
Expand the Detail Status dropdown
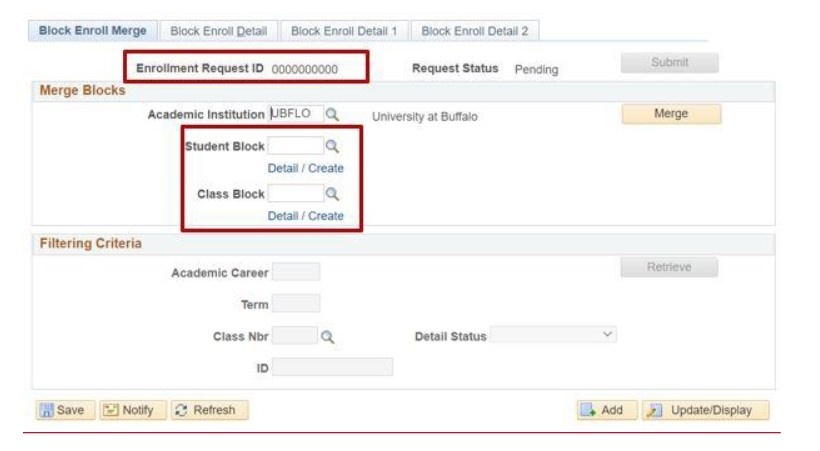pyautogui.click(x=553, y=336)
